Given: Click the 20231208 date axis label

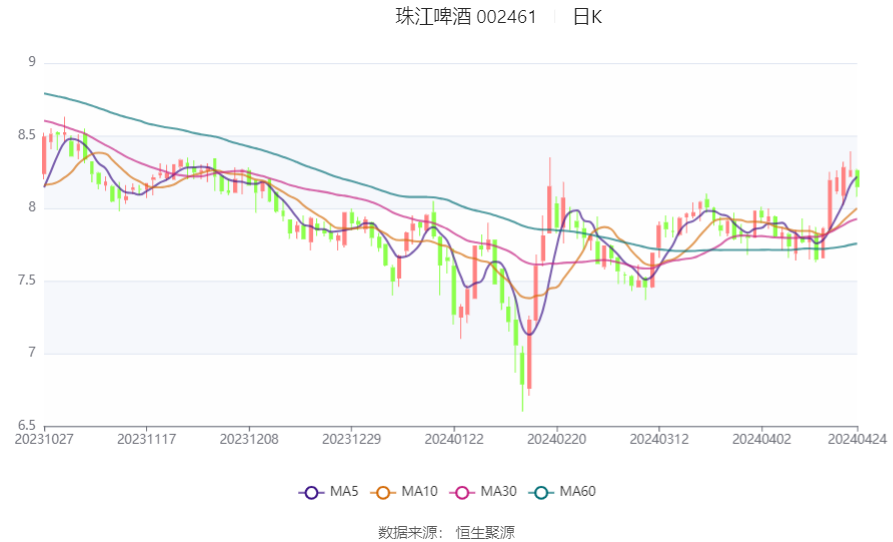Looking at the screenshot, I should tap(249, 439).
